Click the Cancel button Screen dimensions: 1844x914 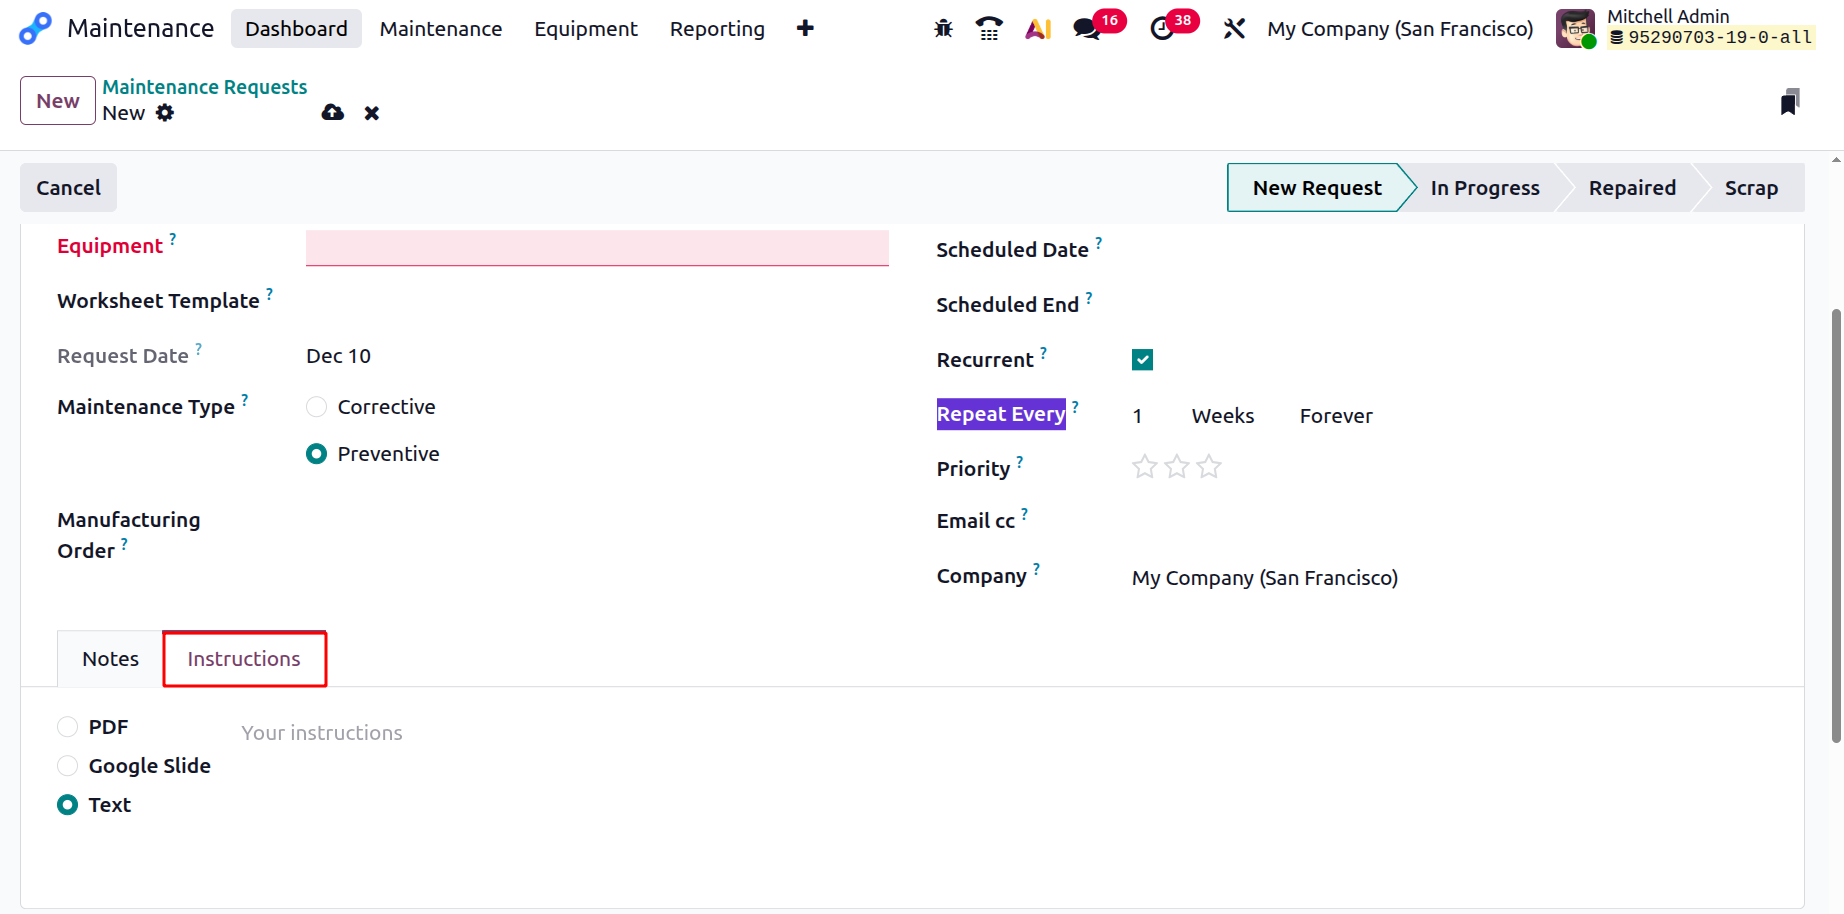pyautogui.click(x=68, y=188)
